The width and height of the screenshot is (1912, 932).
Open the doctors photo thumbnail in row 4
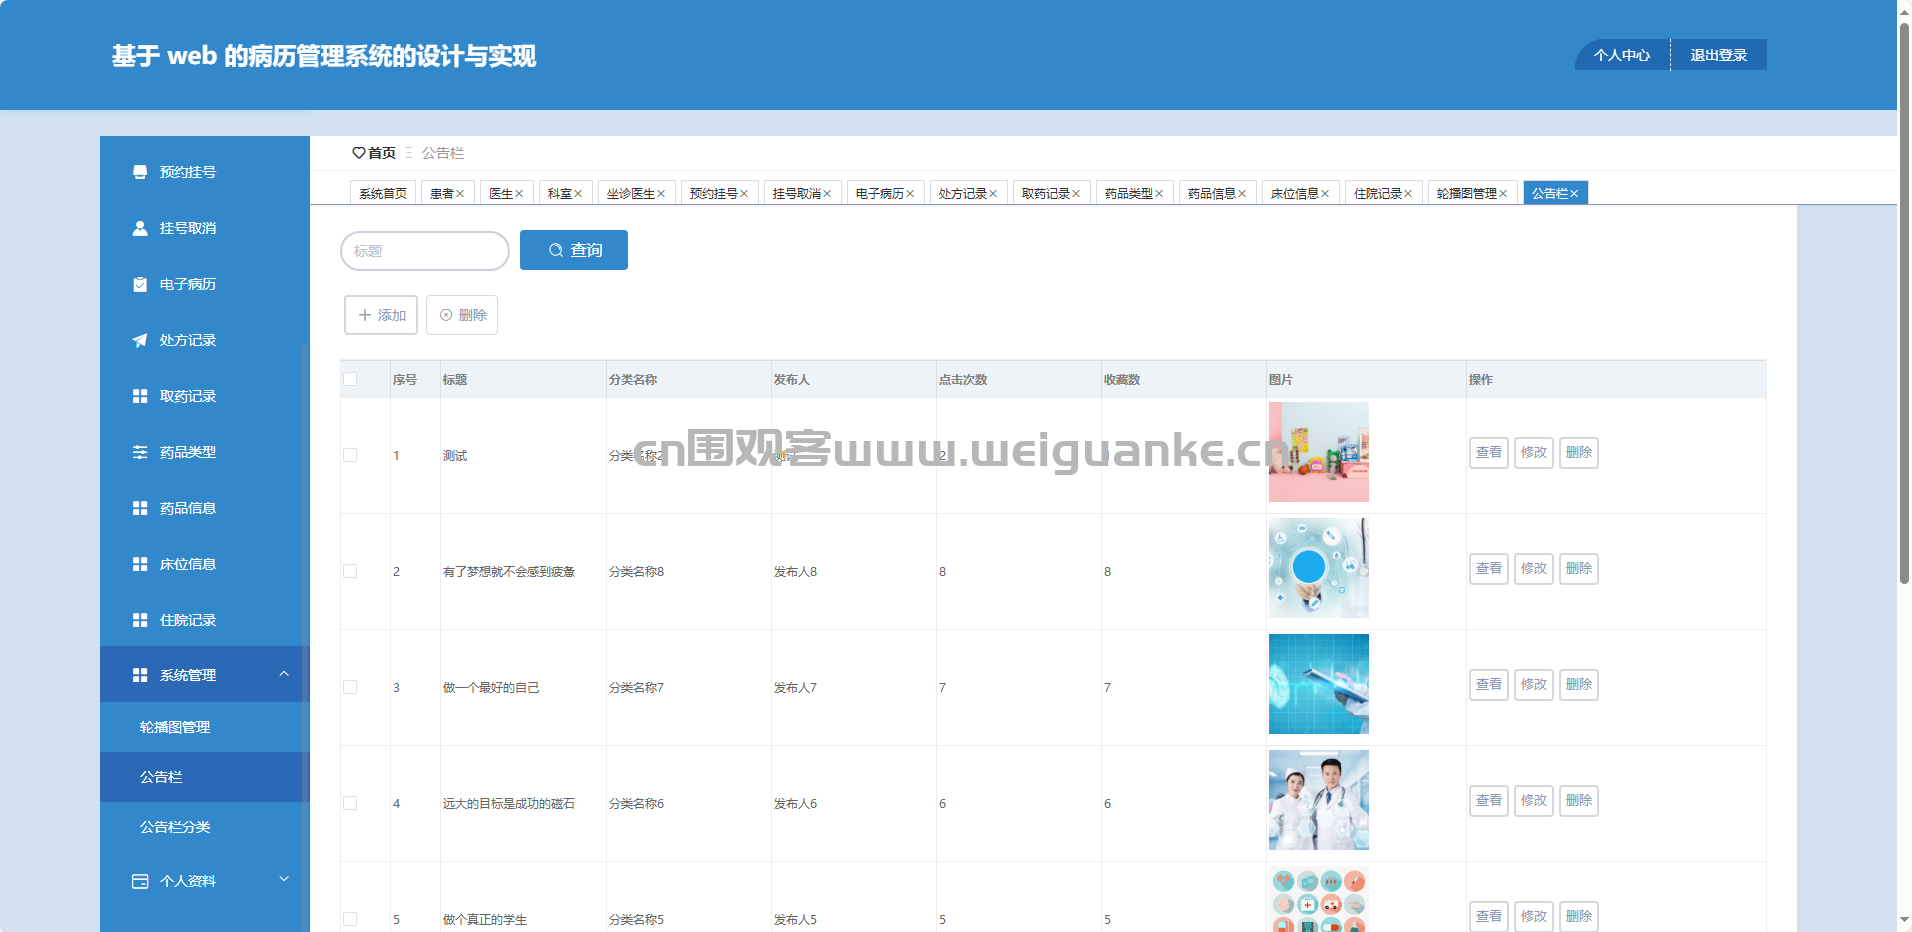pyautogui.click(x=1319, y=800)
